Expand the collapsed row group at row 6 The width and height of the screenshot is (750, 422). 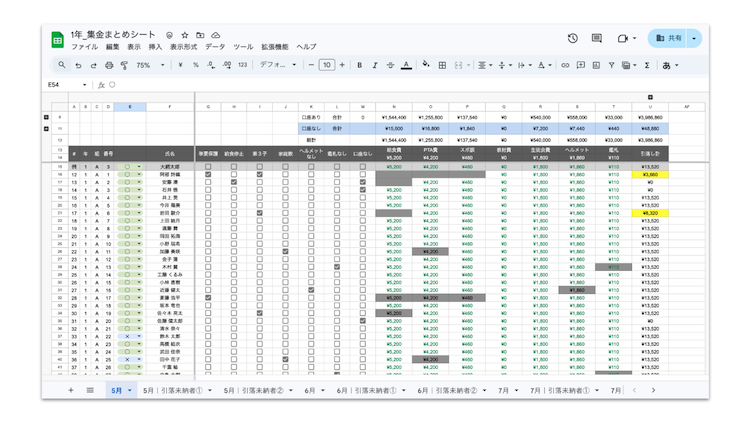pos(46,117)
